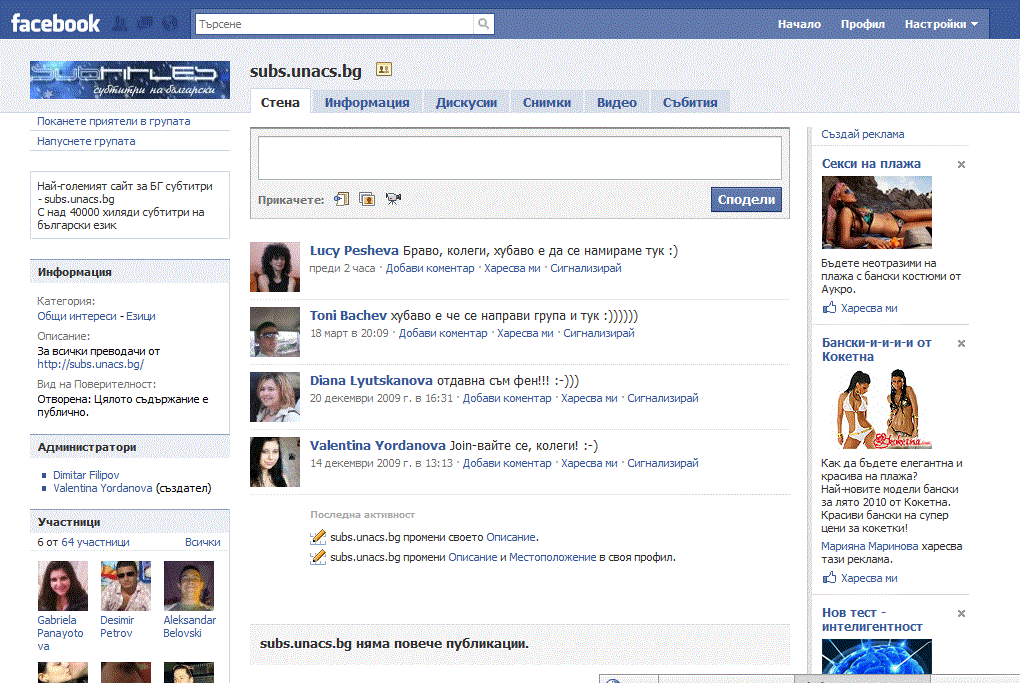Like Toni Bachev's post

(x=525, y=333)
